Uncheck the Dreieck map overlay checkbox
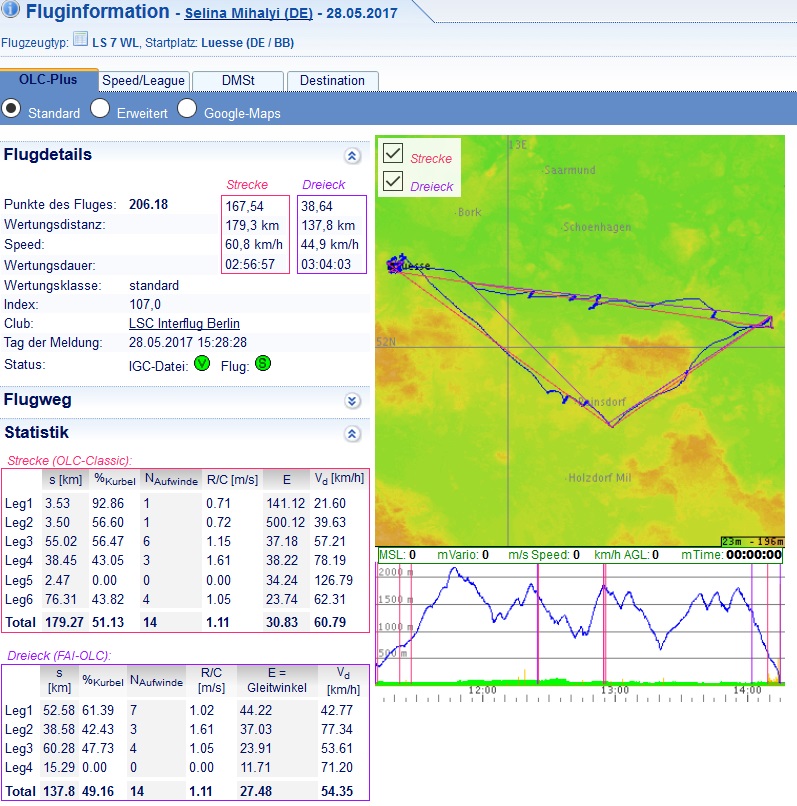Screen dimensions: 797x806 pyautogui.click(x=393, y=182)
